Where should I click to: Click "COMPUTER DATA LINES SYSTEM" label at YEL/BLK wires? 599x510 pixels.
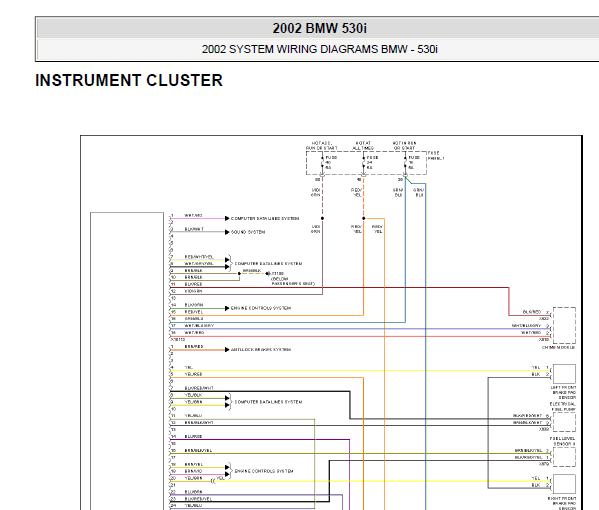(x=268, y=402)
